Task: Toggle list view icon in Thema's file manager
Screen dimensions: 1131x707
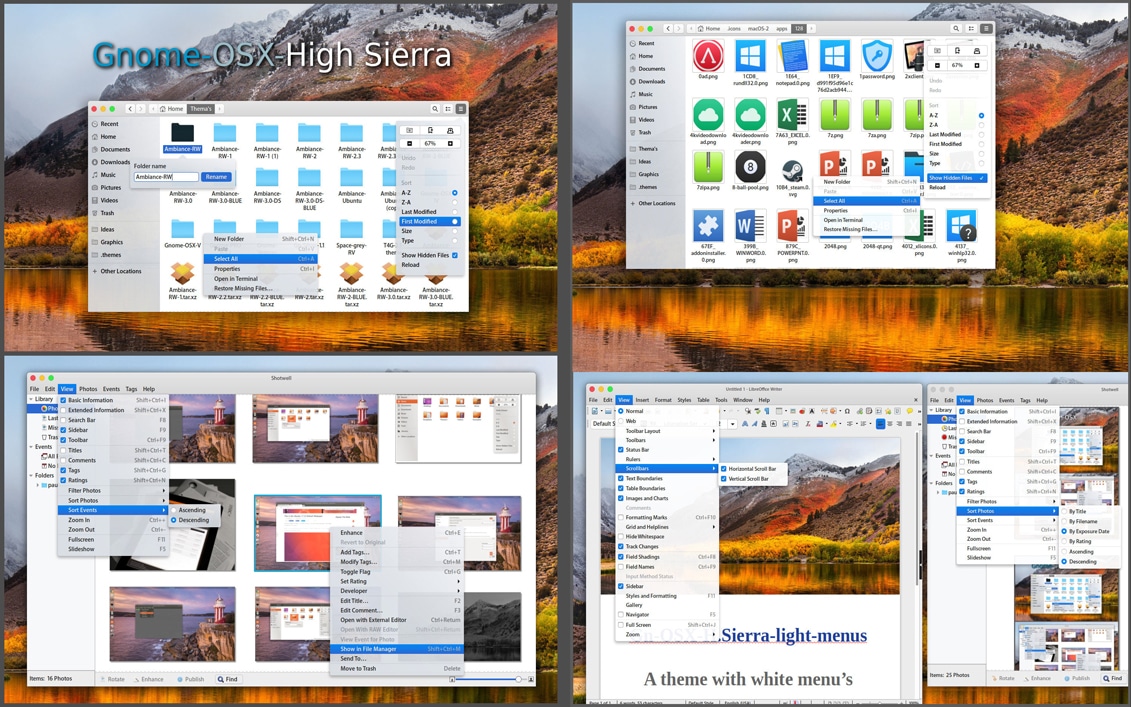Action: (448, 109)
